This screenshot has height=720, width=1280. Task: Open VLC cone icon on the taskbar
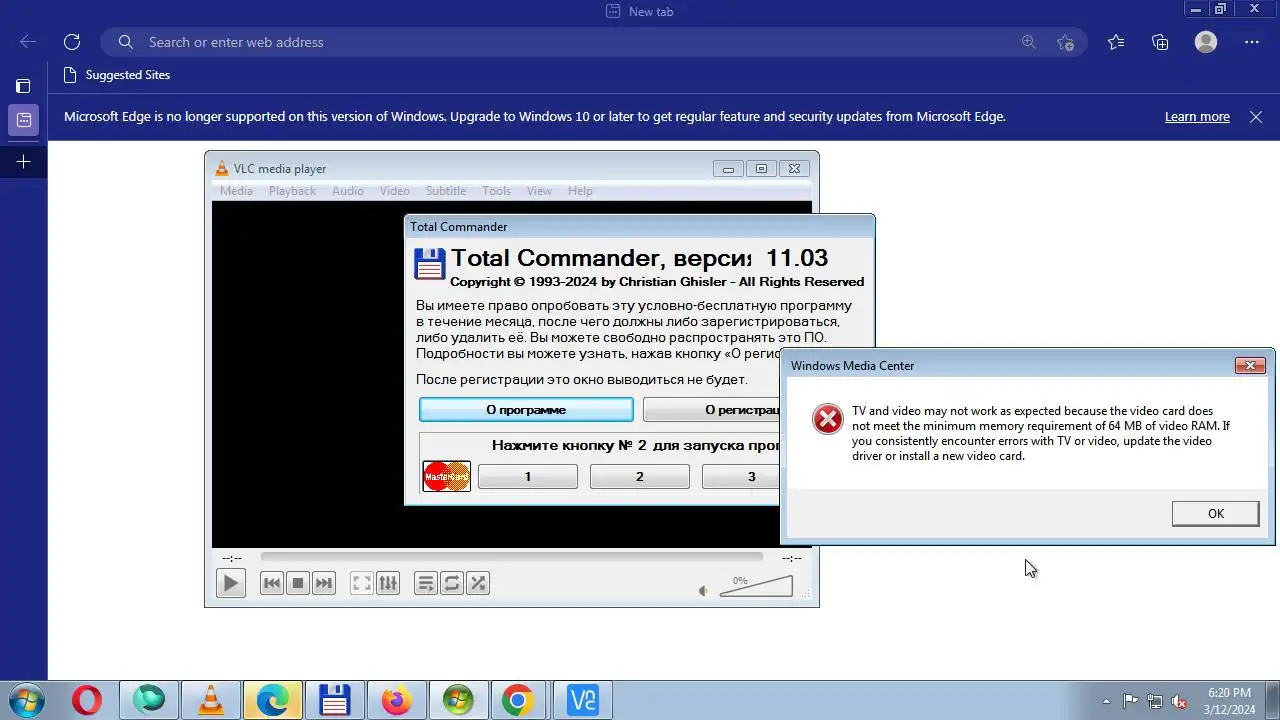pos(210,700)
